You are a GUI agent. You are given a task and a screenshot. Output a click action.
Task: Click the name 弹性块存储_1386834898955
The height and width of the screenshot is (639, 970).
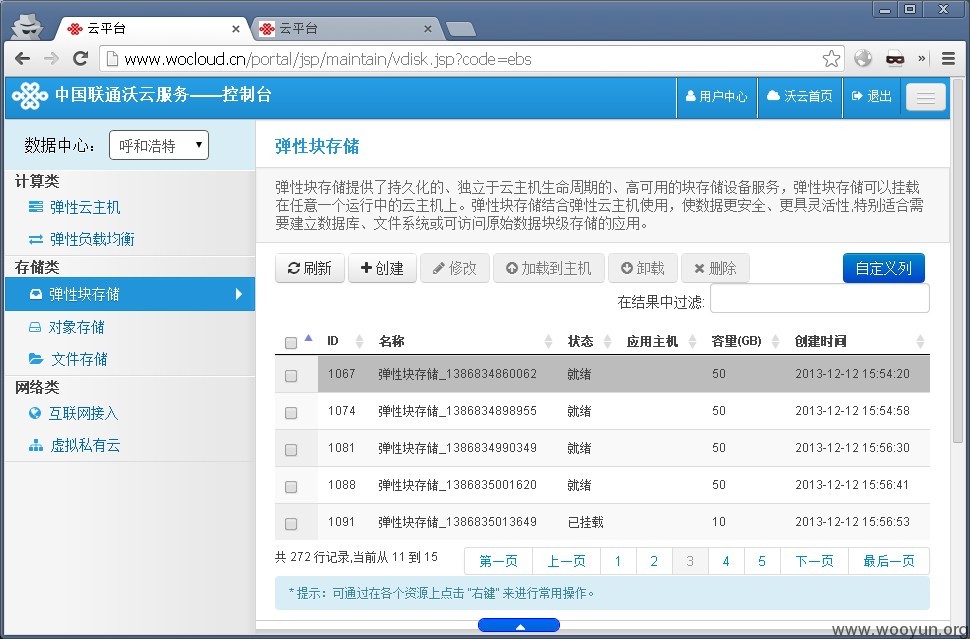coord(457,411)
